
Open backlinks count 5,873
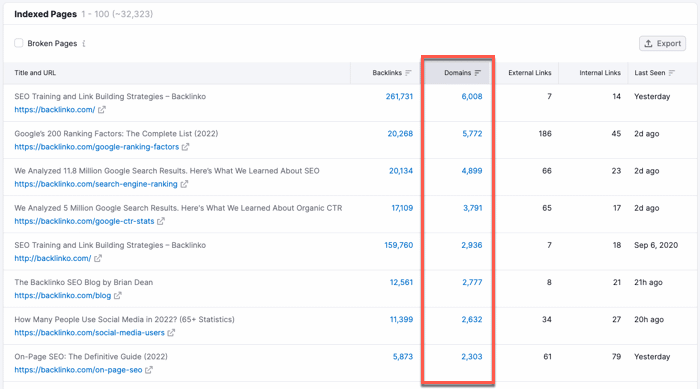click(403, 356)
